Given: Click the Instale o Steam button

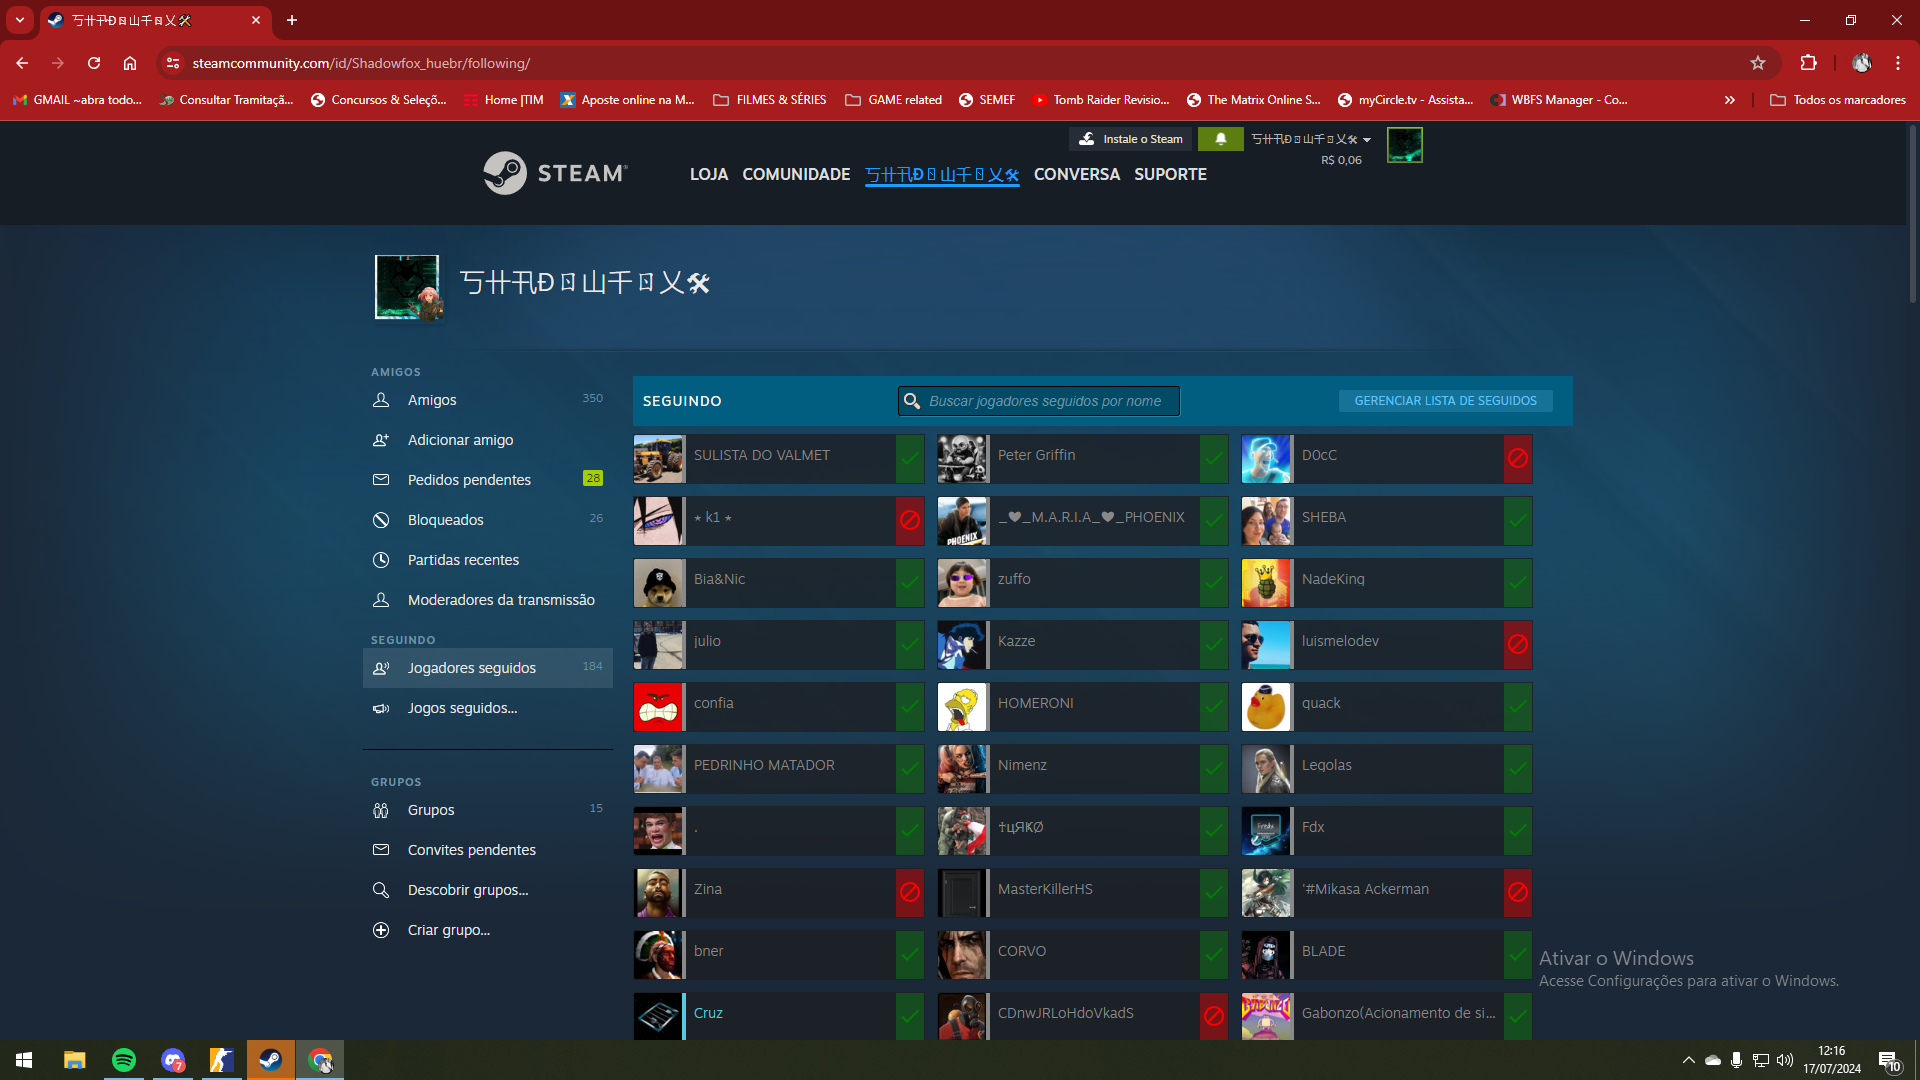Looking at the screenshot, I should pyautogui.click(x=1131, y=139).
